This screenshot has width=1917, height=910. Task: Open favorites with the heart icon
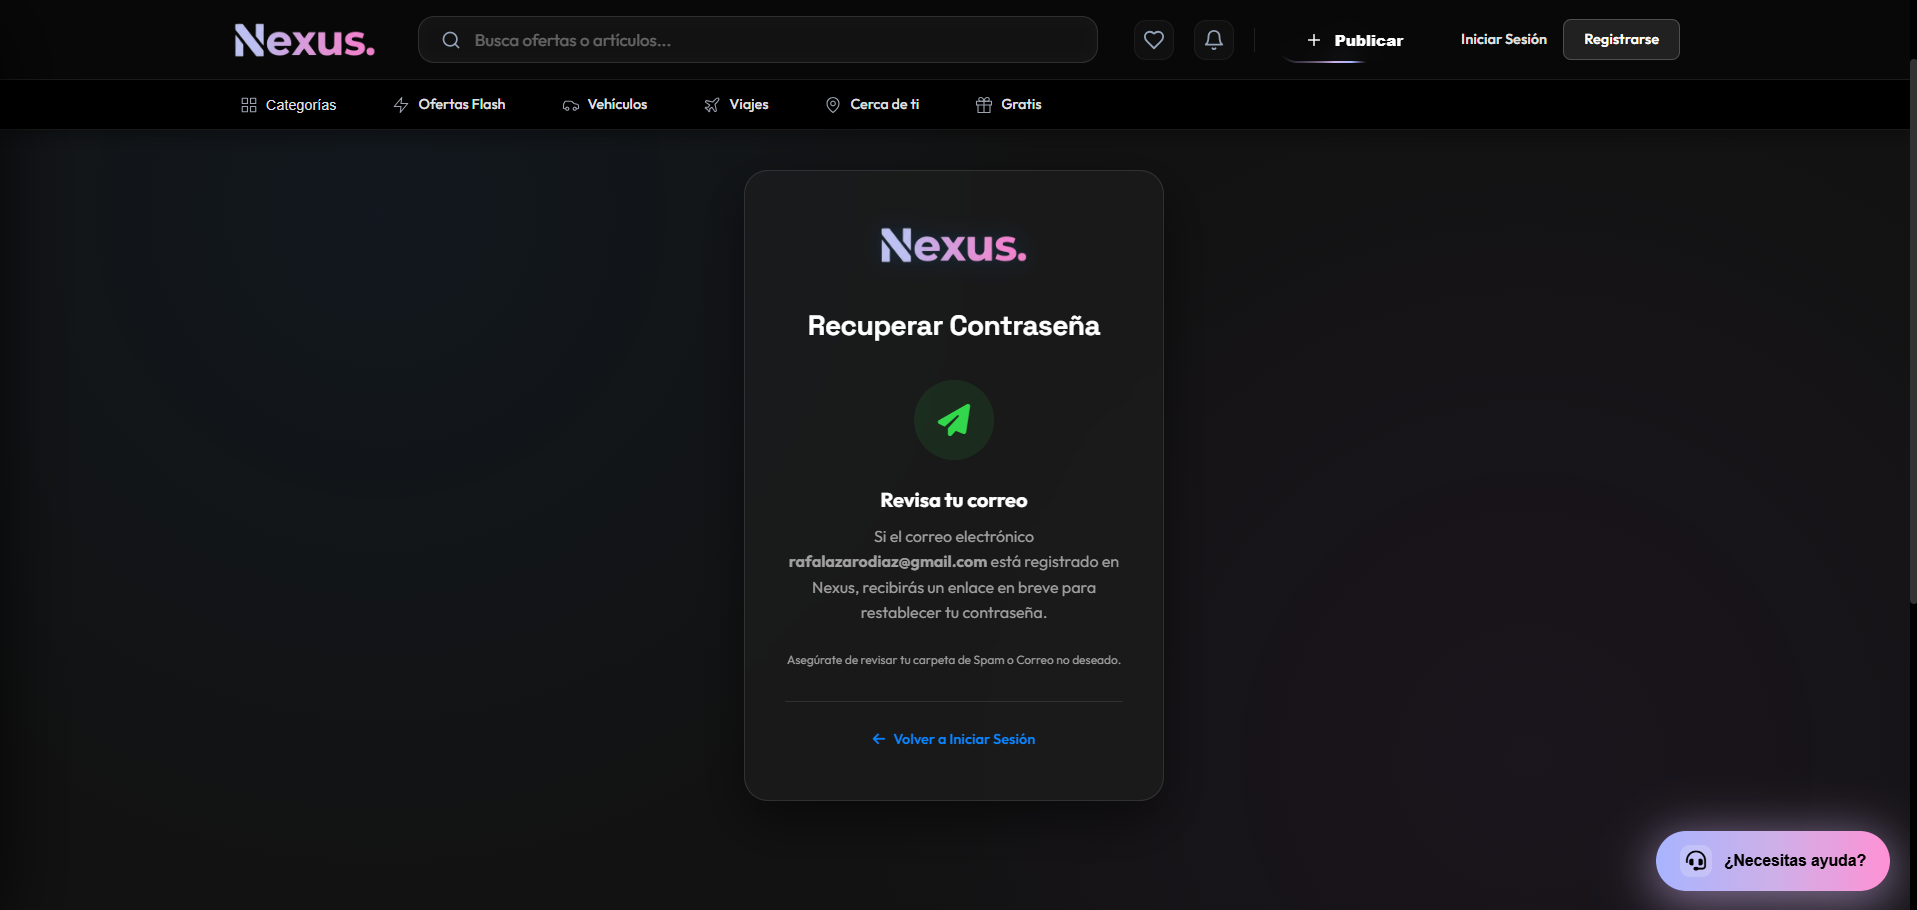[1154, 40]
